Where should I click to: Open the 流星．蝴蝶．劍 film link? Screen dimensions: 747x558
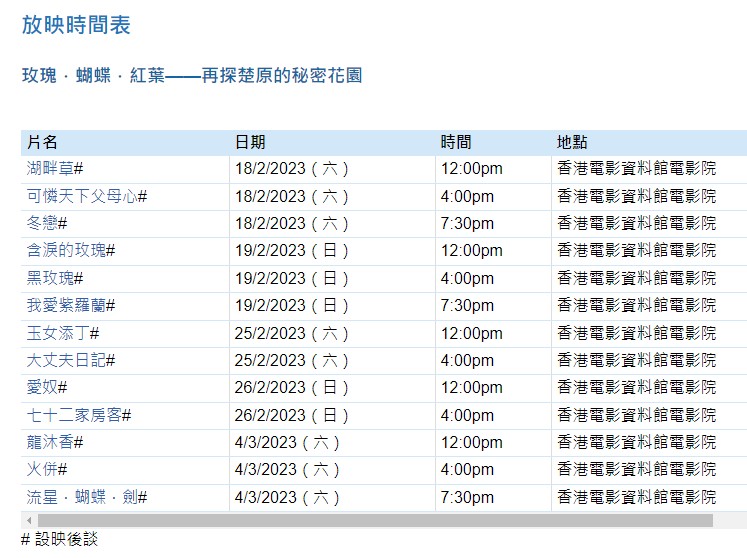point(82,497)
